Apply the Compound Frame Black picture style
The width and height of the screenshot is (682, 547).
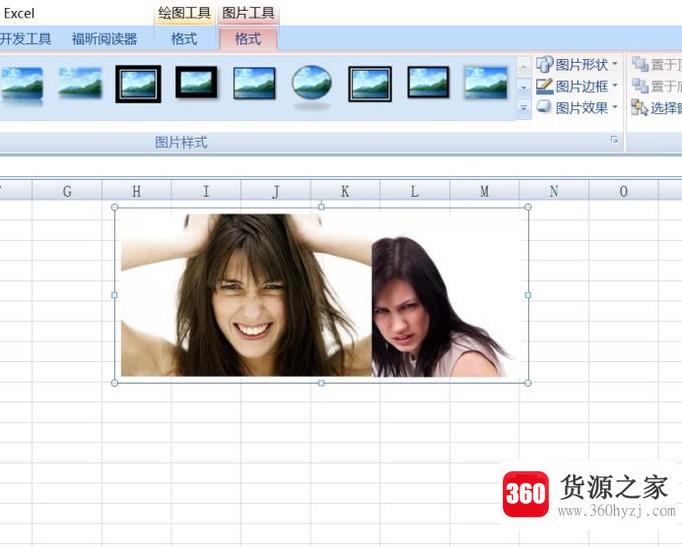(x=370, y=83)
